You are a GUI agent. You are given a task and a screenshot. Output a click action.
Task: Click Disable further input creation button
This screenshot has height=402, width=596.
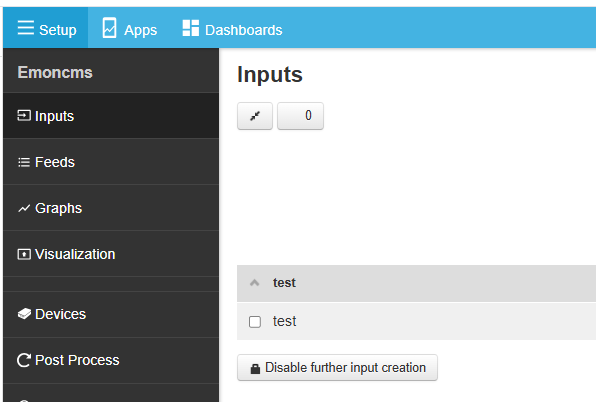pyautogui.click(x=337, y=368)
